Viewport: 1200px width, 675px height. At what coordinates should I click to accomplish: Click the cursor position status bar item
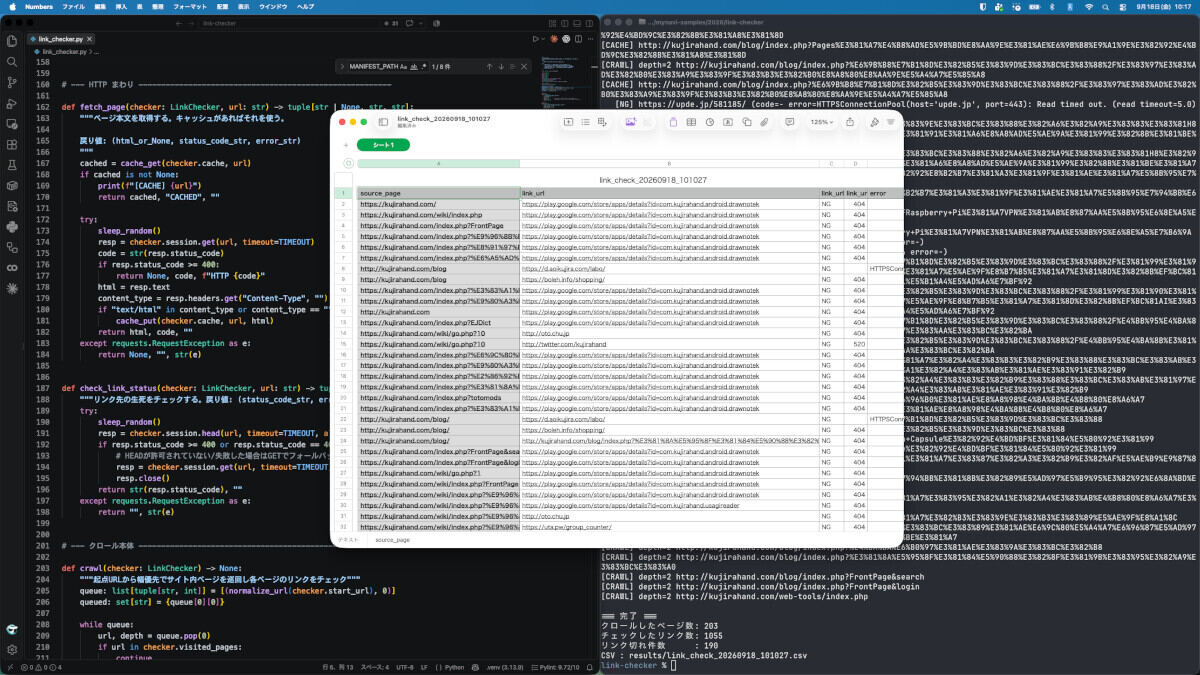click(338, 667)
